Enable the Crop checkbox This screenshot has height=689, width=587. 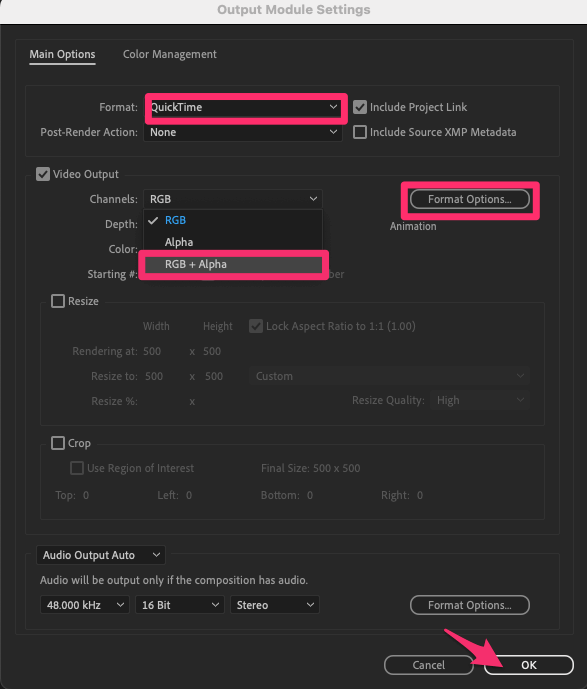[x=58, y=443]
